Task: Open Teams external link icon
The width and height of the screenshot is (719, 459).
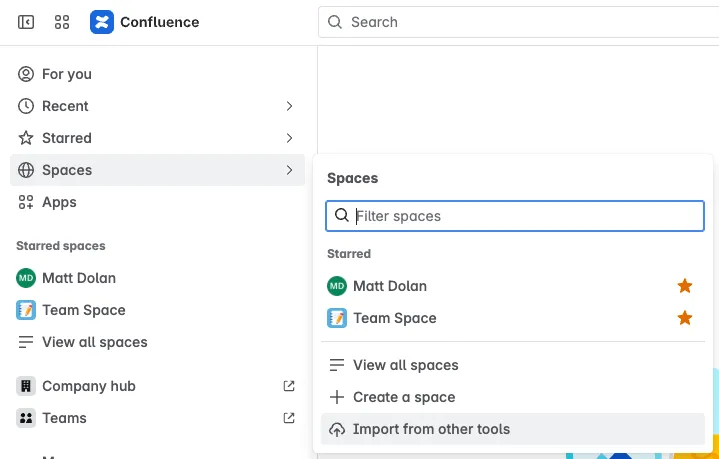Action: (289, 418)
